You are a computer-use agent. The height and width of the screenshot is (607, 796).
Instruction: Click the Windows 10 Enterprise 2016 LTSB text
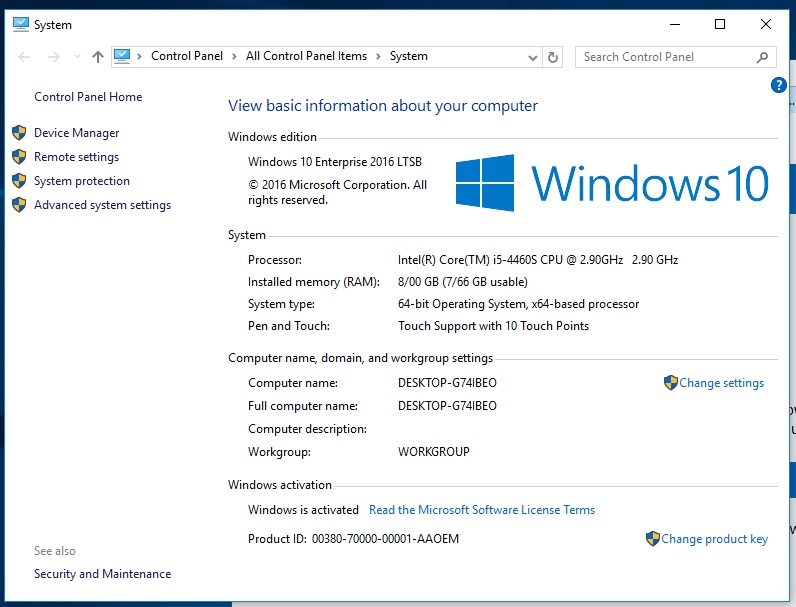pyautogui.click(x=335, y=161)
